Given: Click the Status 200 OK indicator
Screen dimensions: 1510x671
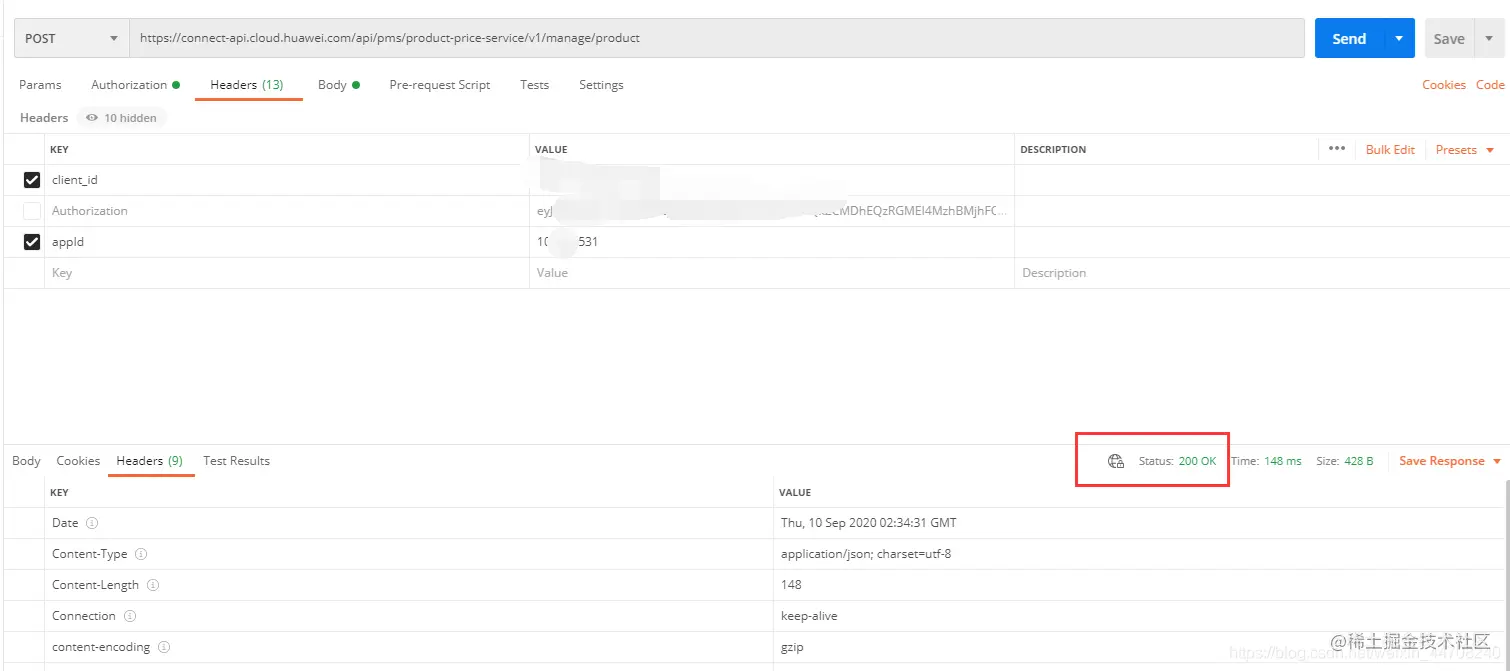Looking at the screenshot, I should pos(1178,461).
